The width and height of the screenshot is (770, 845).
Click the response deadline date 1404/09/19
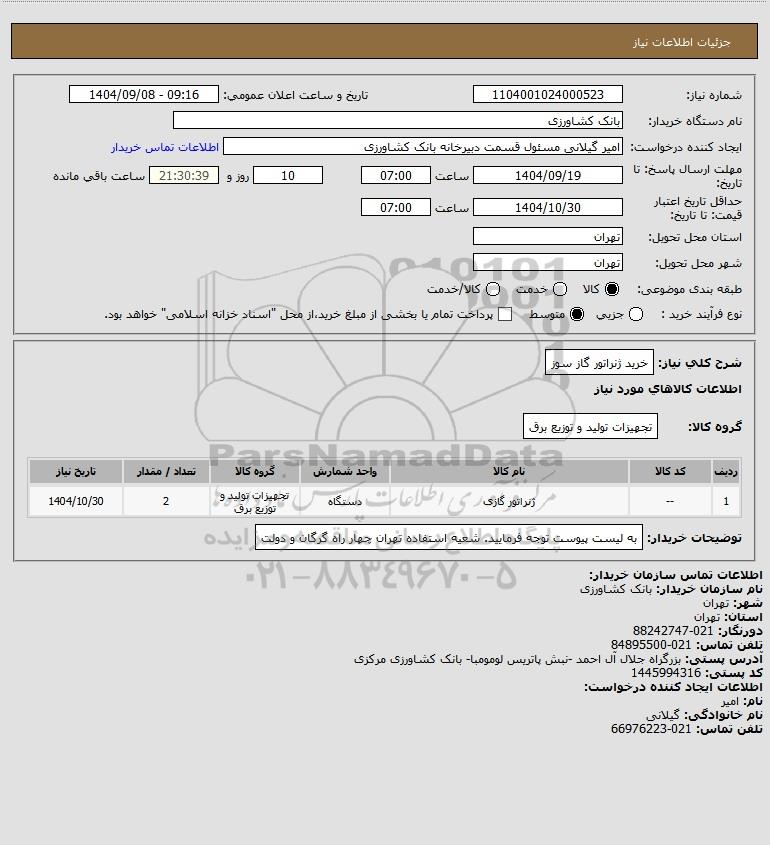coord(547,175)
